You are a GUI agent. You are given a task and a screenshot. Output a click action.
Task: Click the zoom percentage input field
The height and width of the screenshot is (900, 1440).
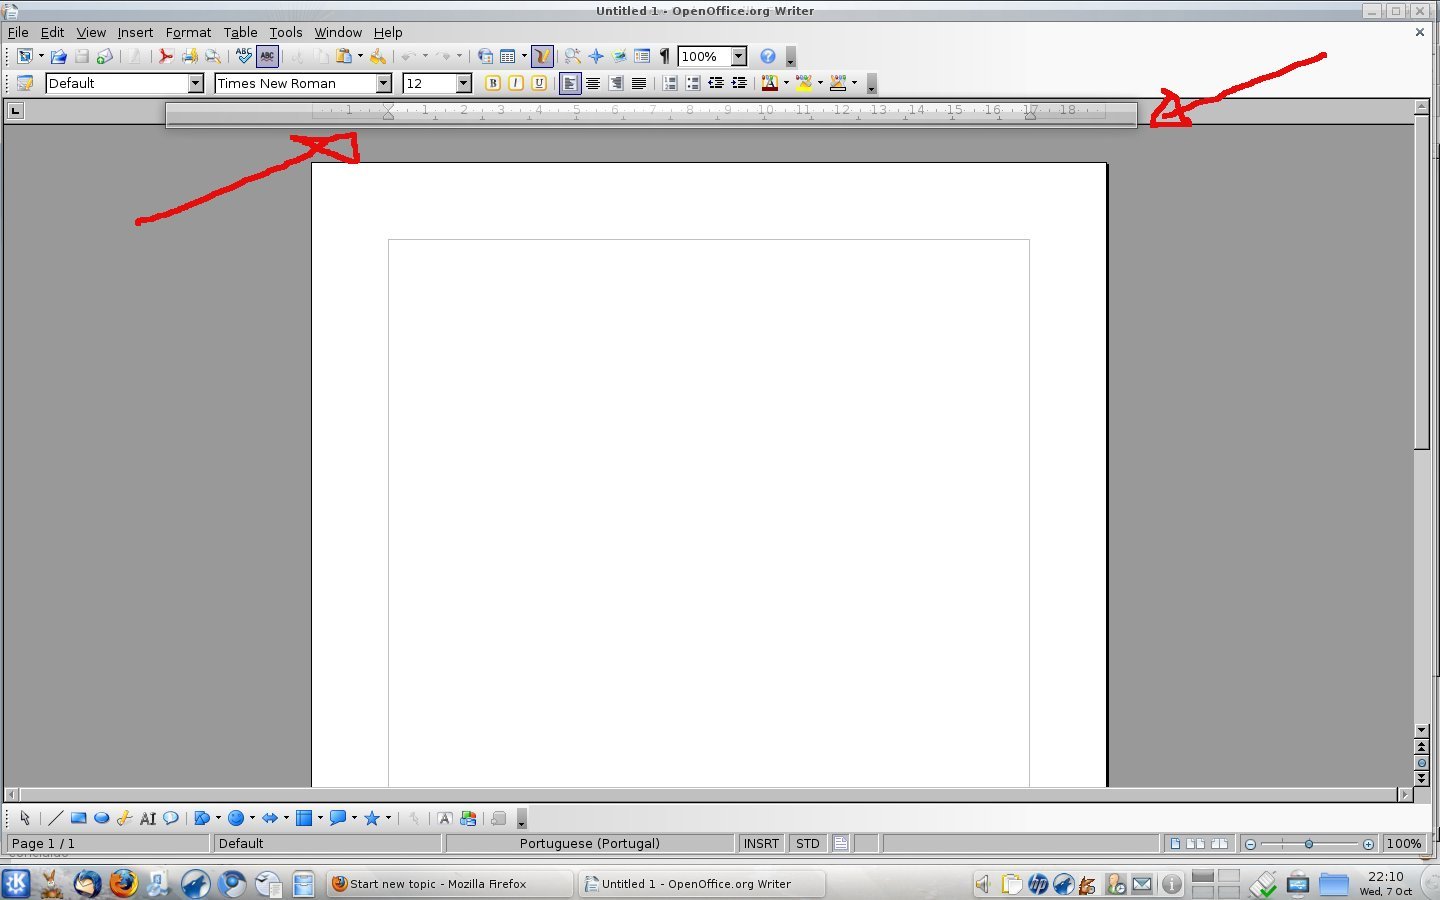(698, 57)
